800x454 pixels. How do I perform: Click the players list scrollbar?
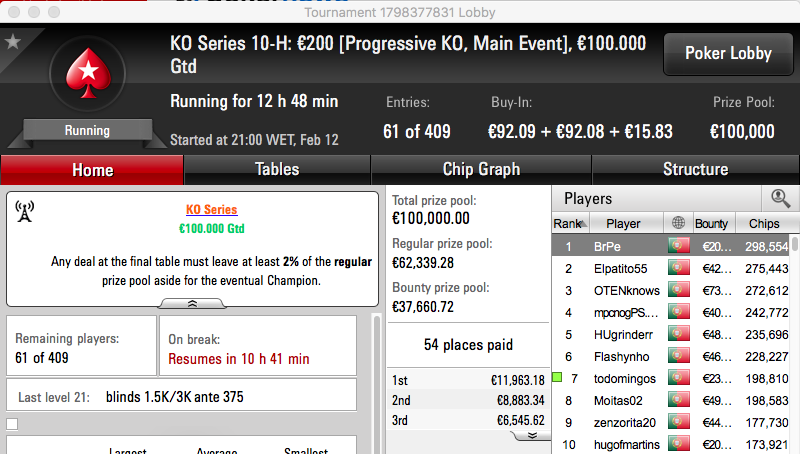[x=795, y=344]
